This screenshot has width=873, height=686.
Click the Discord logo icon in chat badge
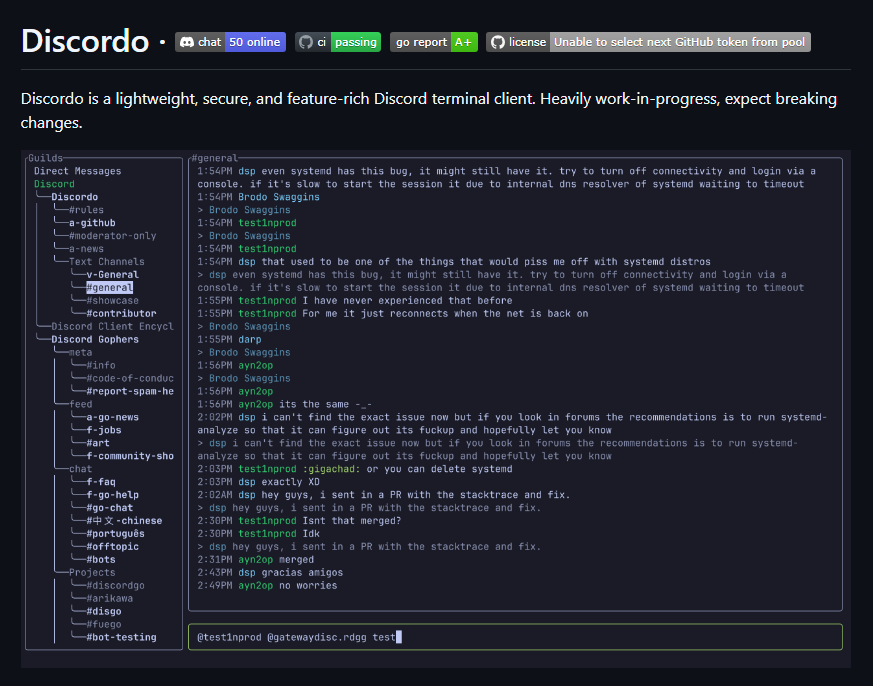[187, 42]
